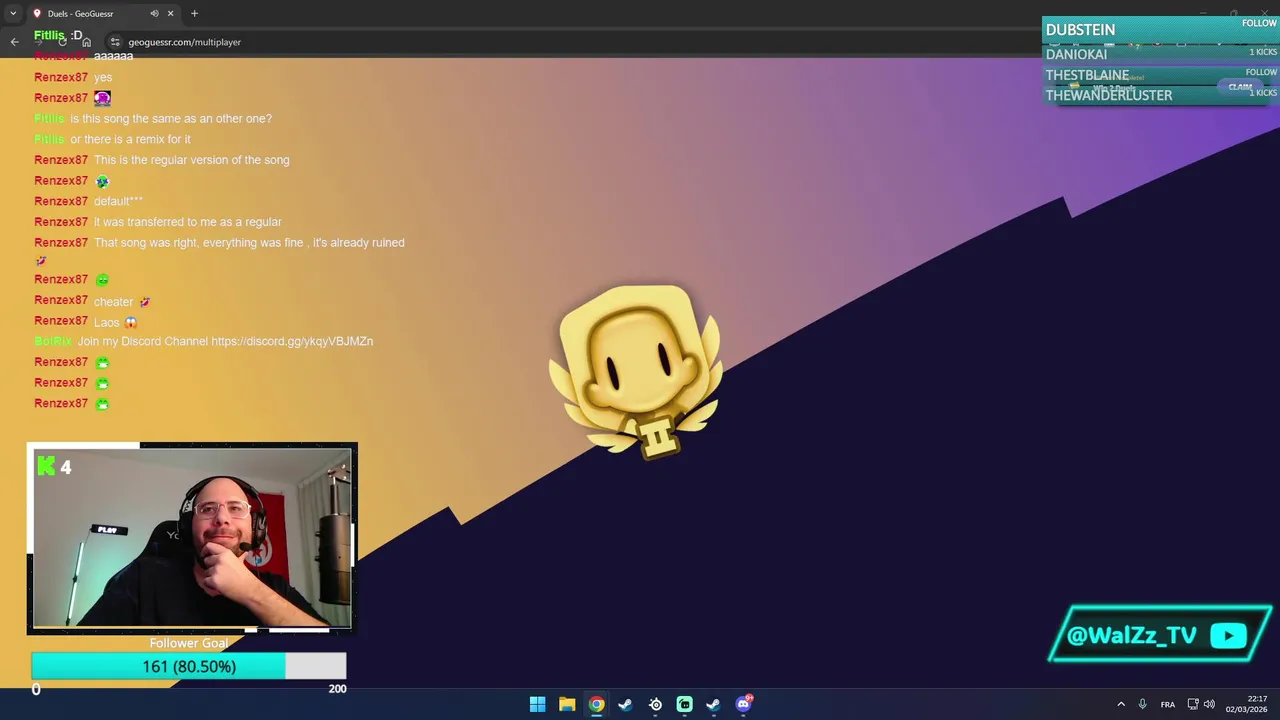This screenshot has width=1280, height=720.
Task: Open the network status tray icon
Action: [1193, 704]
